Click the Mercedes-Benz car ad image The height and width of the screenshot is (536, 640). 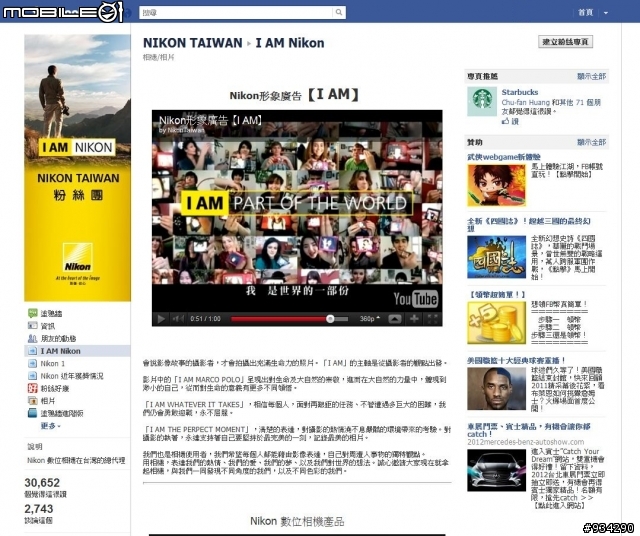pyautogui.click(x=497, y=470)
